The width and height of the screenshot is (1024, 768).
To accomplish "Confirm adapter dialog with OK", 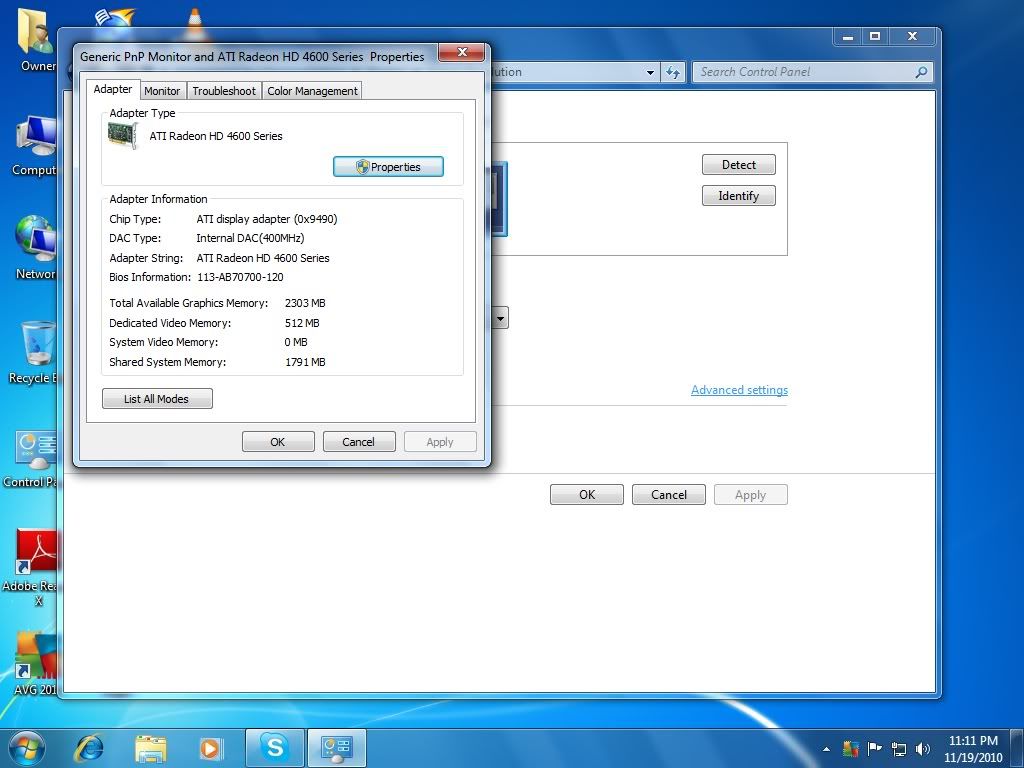I will tap(278, 442).
